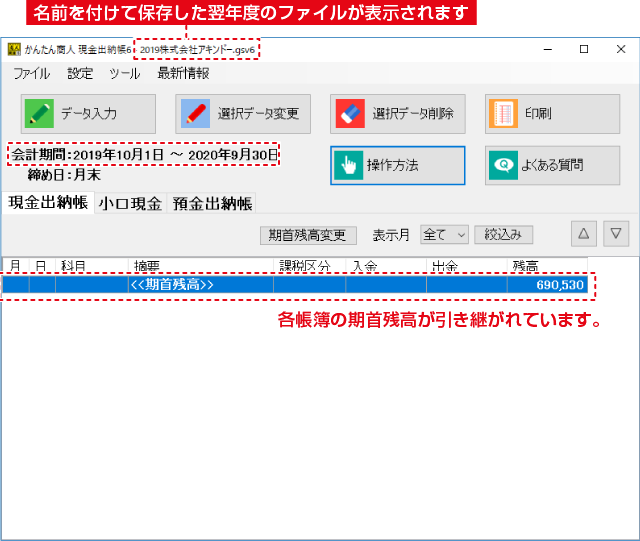Click the orange 印刷 print icon

(x=503, y=114)
